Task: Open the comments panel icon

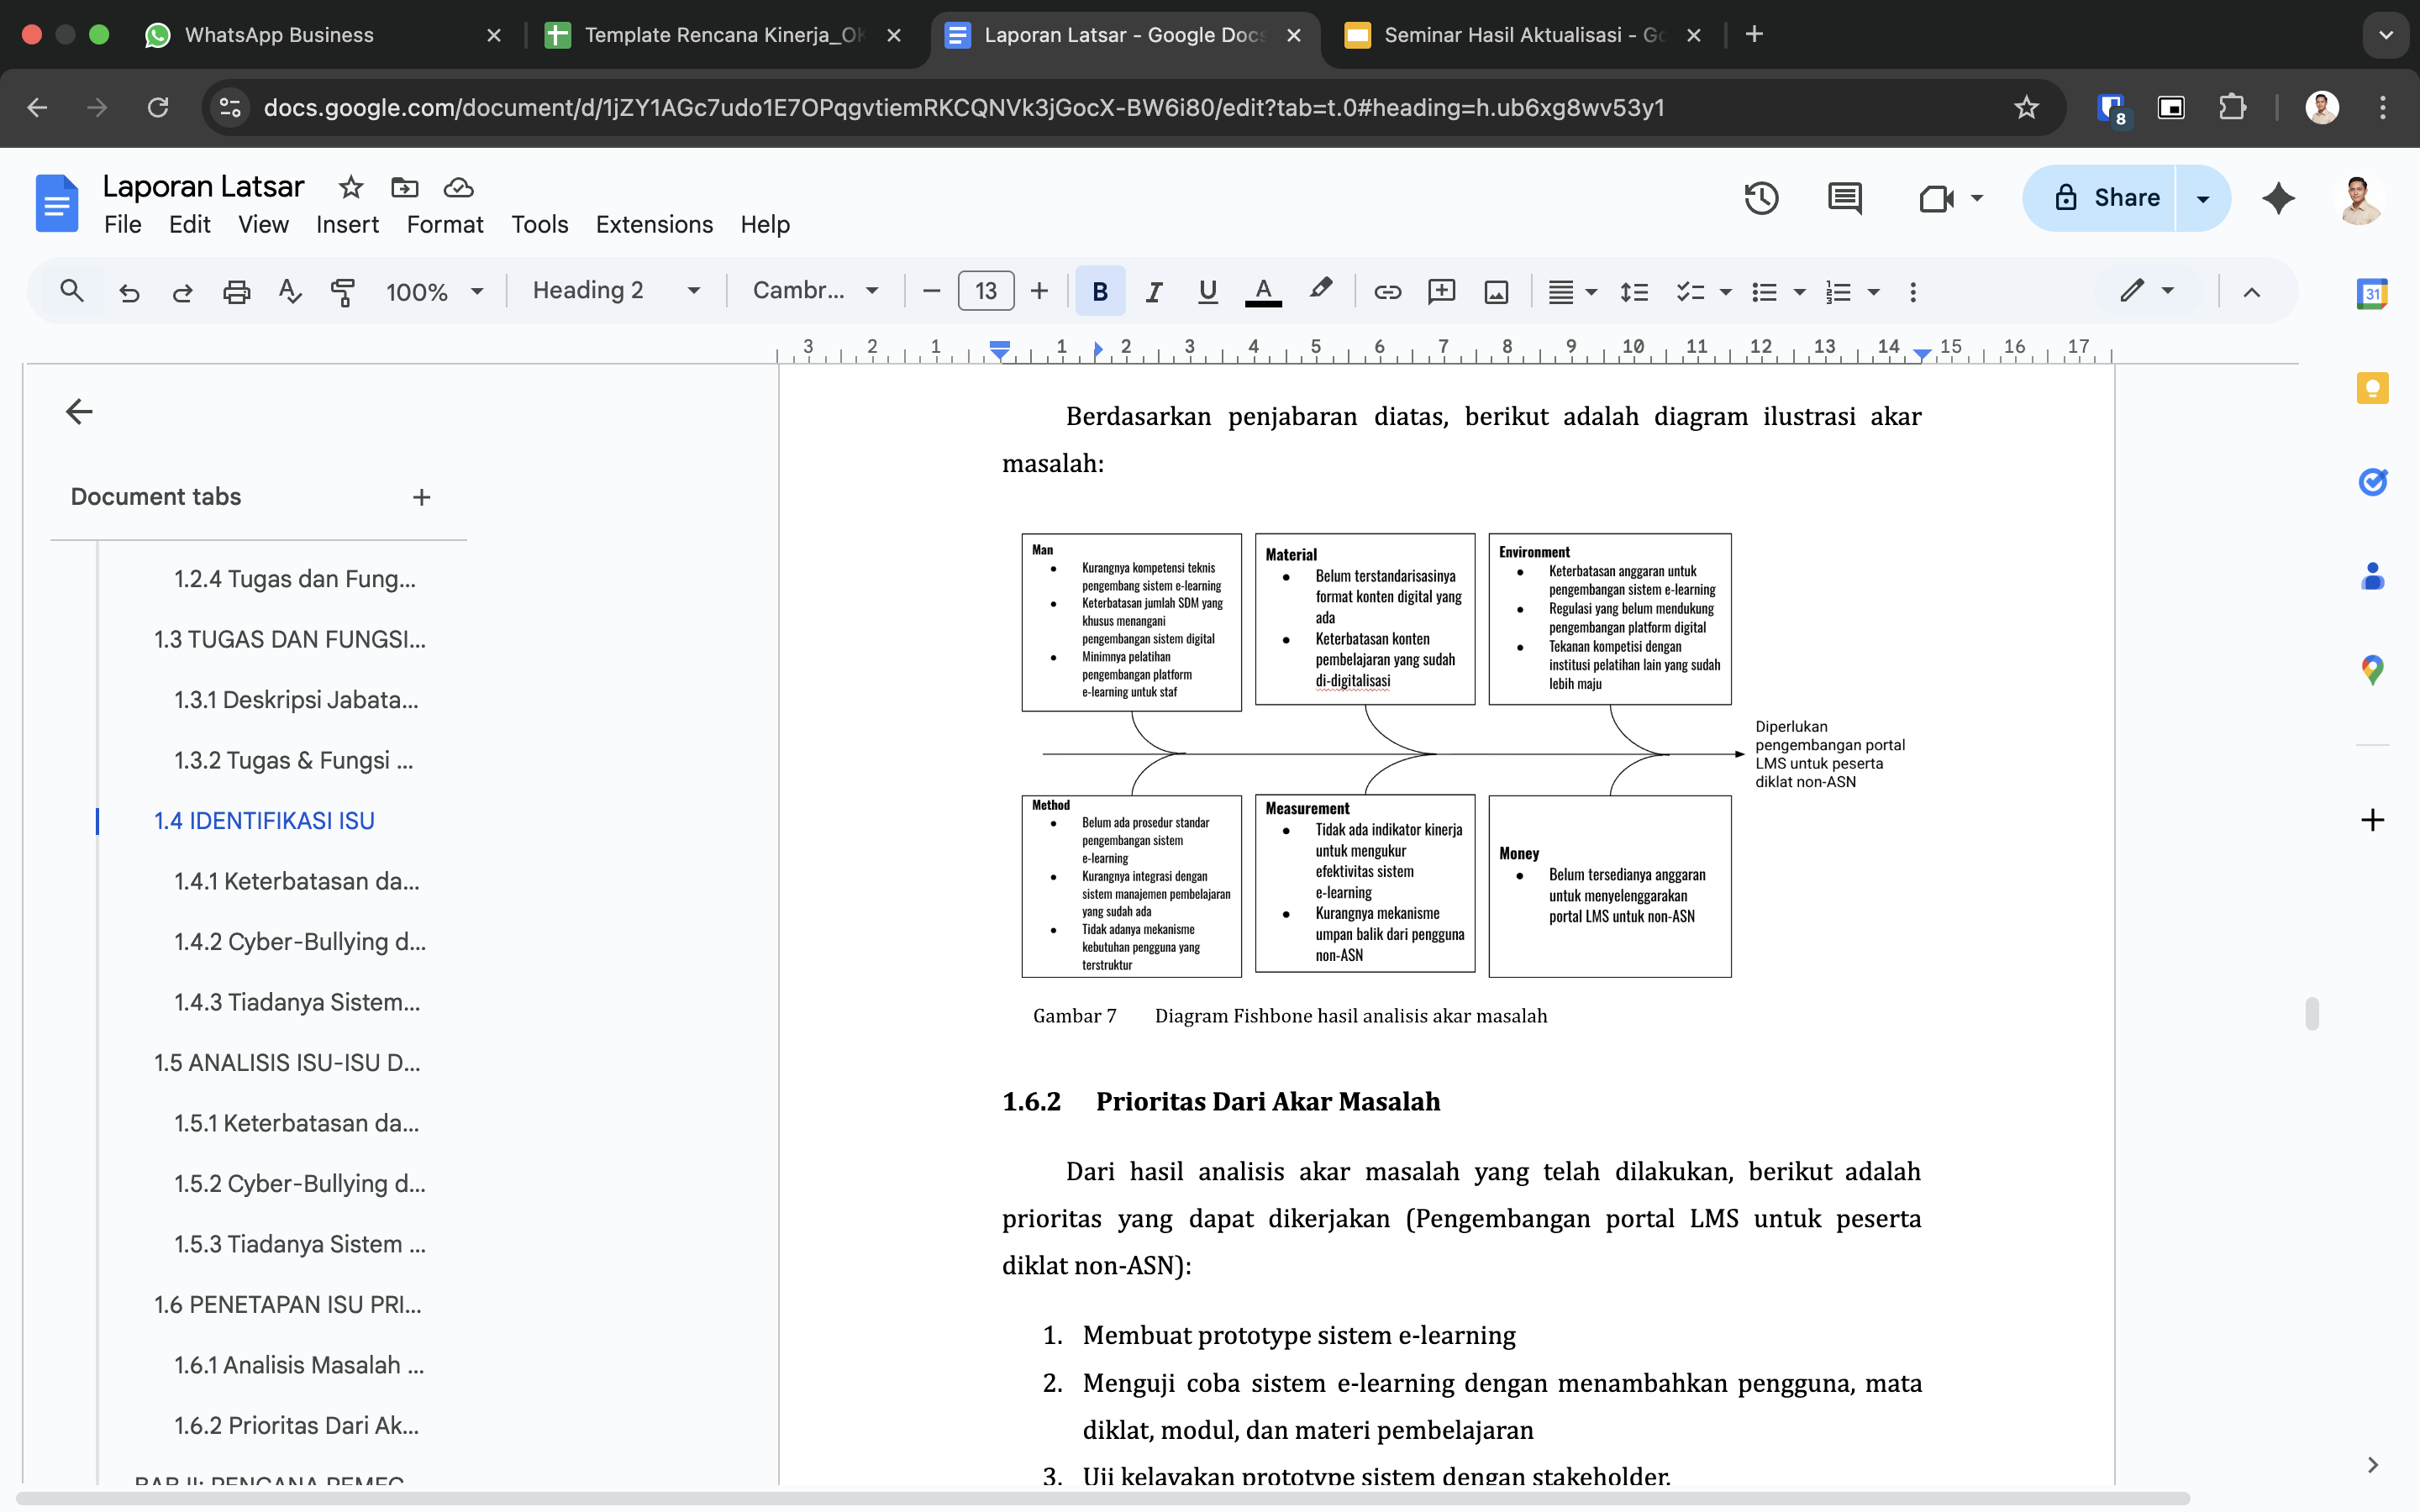Action: (x=1844, y=198)
